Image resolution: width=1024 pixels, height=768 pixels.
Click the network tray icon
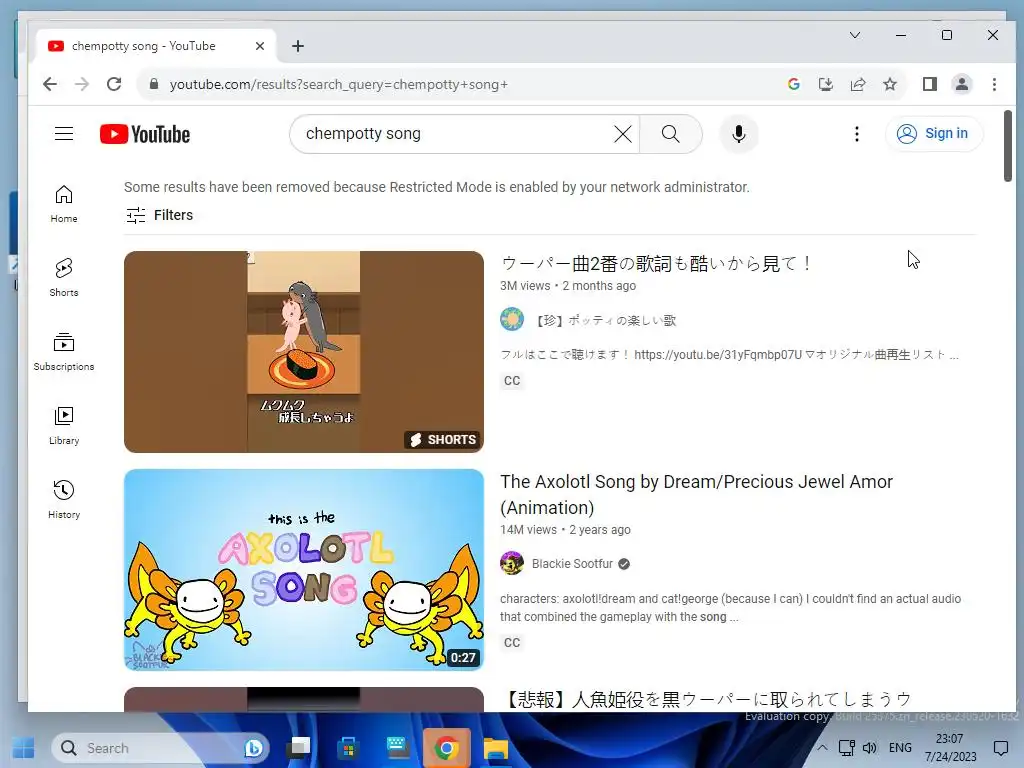click(x=846, y=748)
